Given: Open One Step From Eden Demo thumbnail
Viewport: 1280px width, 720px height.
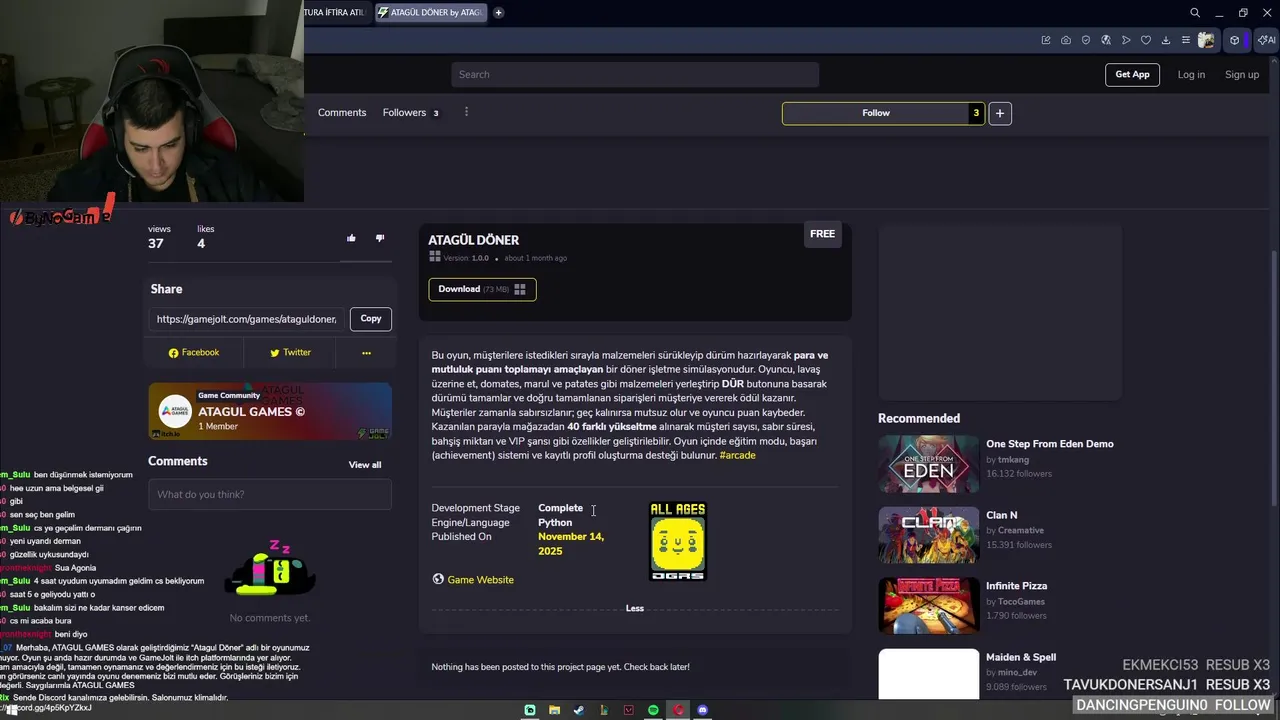Looking at the screenshot, I should [928, 463].
